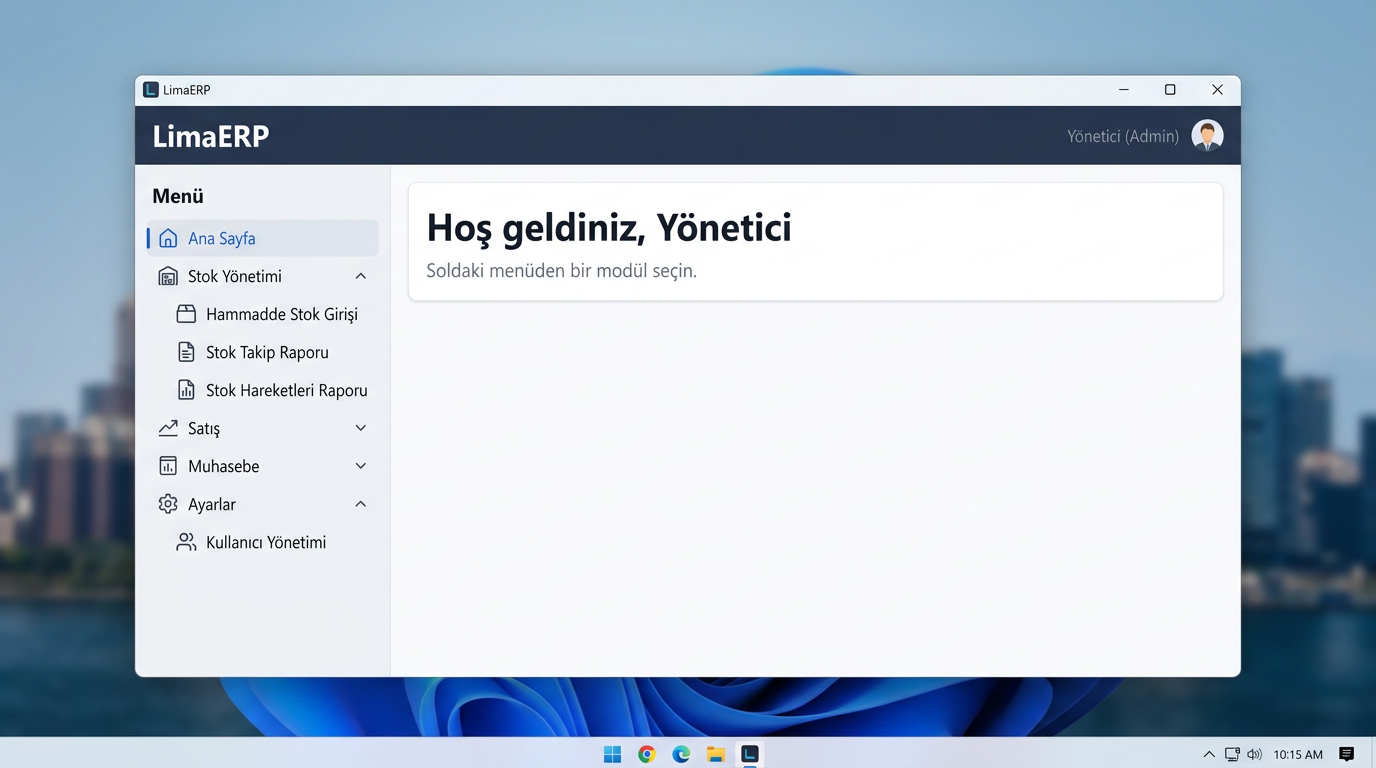The height and width of the screenshot is (768, 1376).
Task: Click the Hoş geldiniz, Yönetici heading
Action: tap(609, 228)
